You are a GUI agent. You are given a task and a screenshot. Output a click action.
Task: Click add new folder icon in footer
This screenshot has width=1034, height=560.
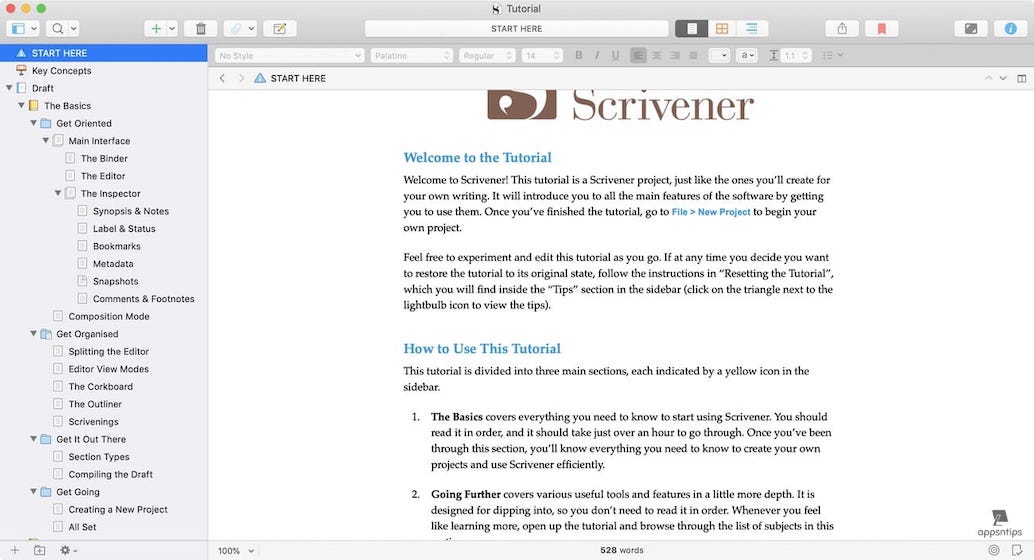coord(40,550)
